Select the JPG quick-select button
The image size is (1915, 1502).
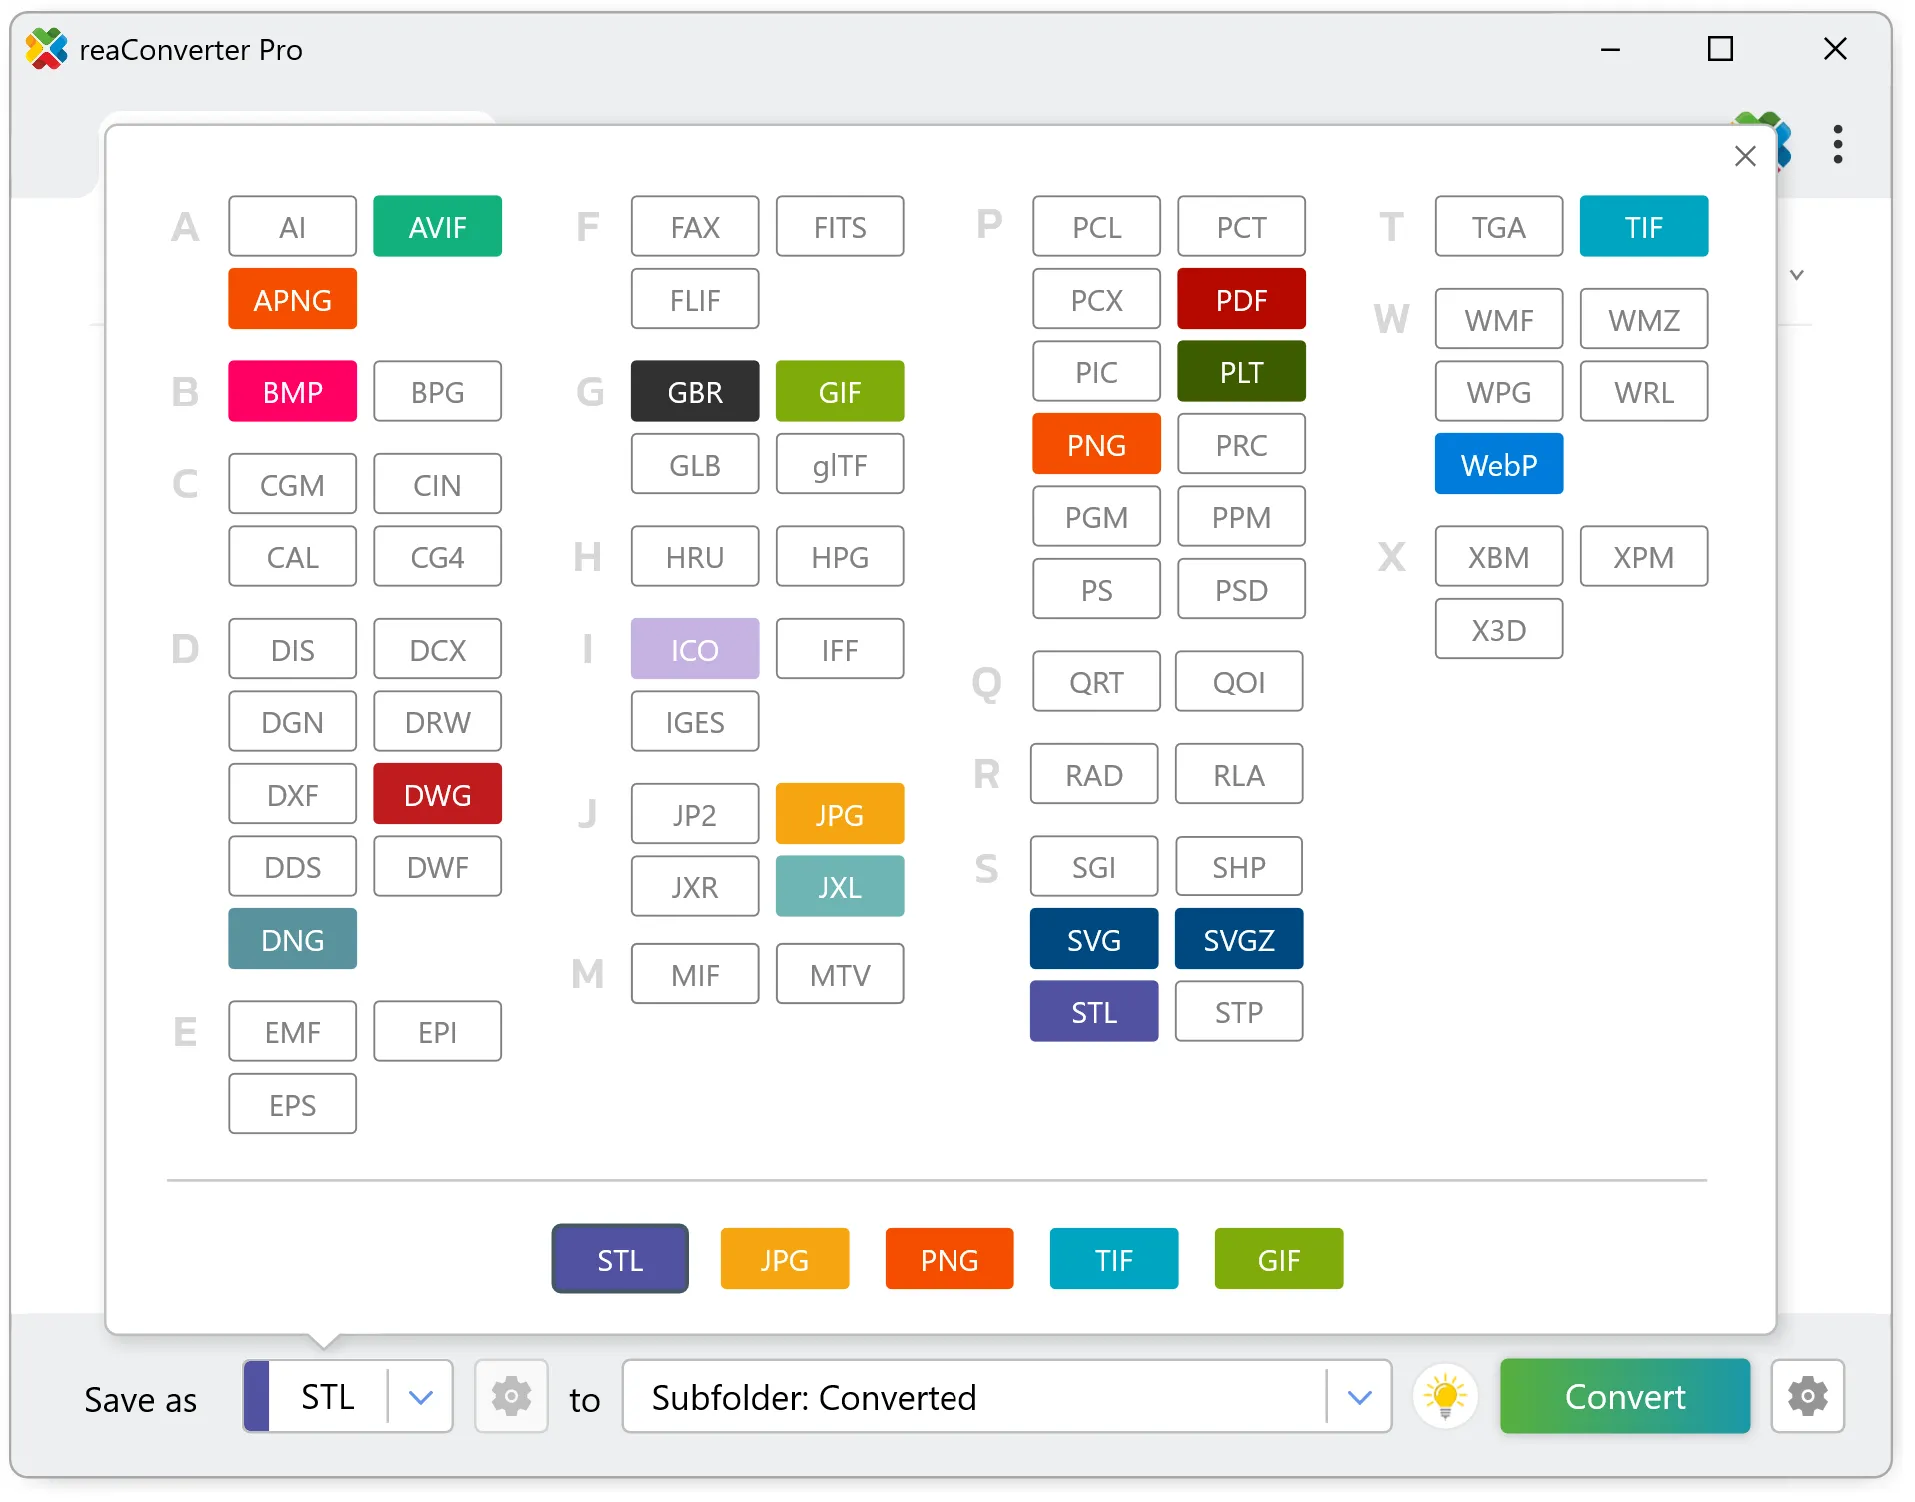tap(784, 1259)
